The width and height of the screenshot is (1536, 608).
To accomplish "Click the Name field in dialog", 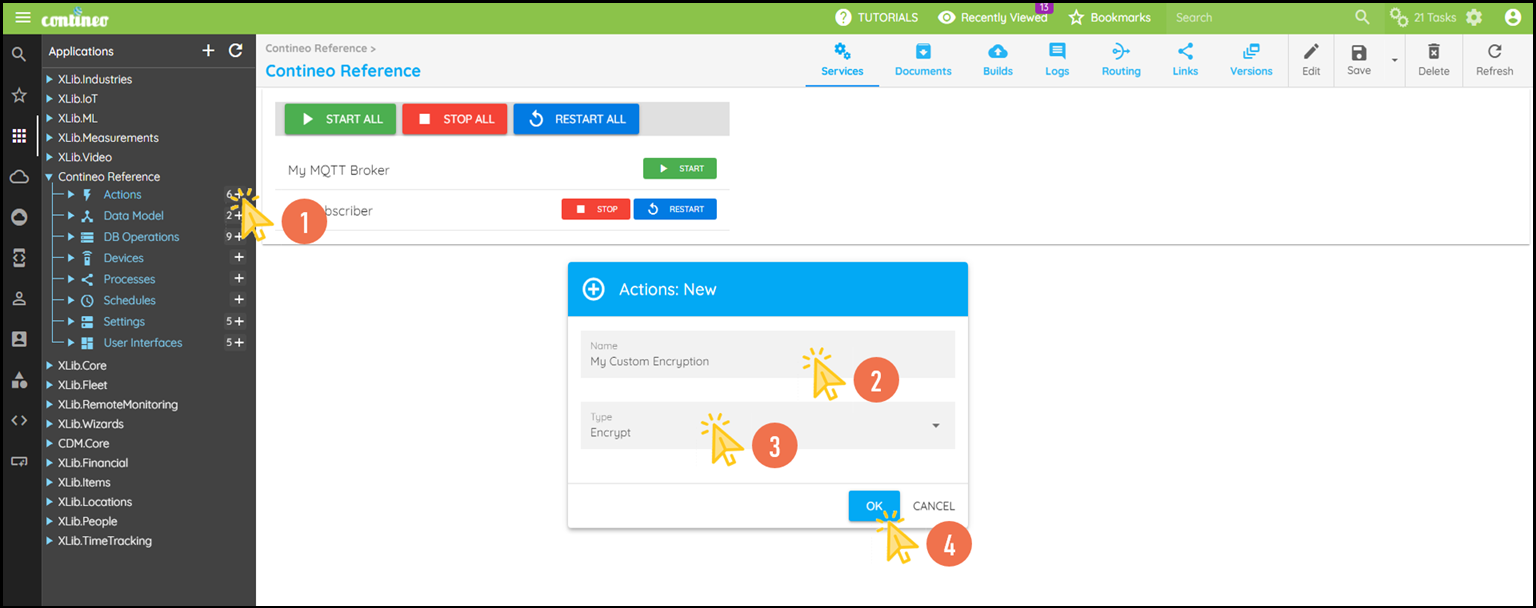I will [767, 355].
